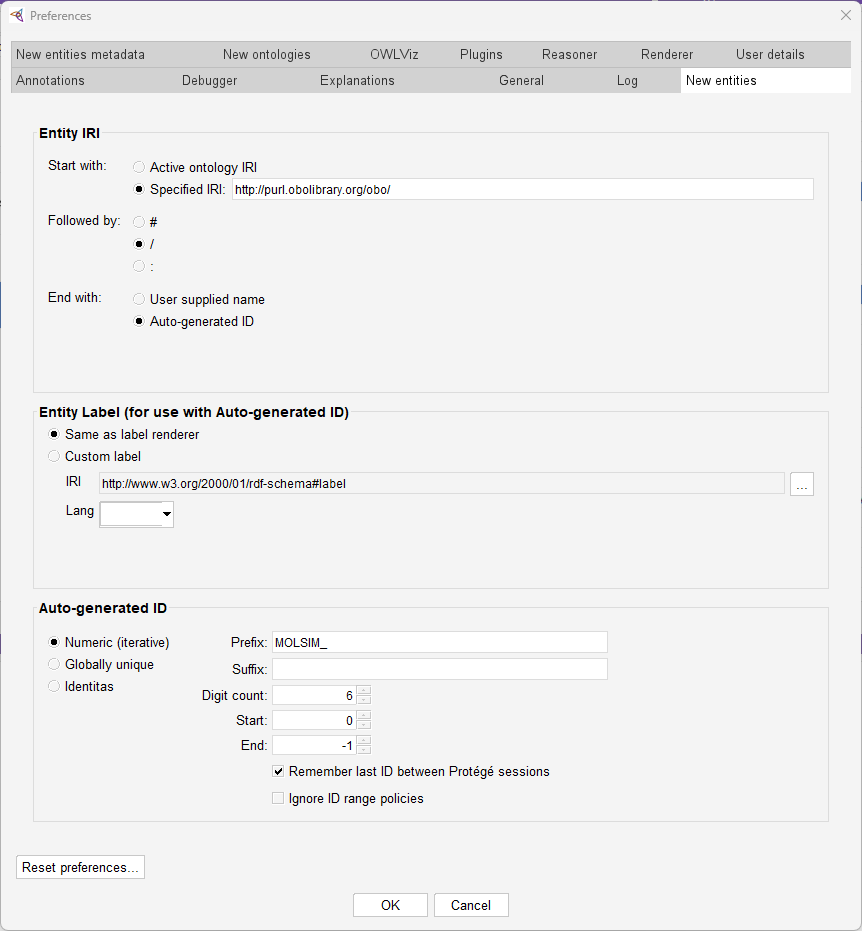Click the IRI browse ellipsis button
The height and width of the screenshot is (931, 862).
pyautogui.click(x=801, y=484)
